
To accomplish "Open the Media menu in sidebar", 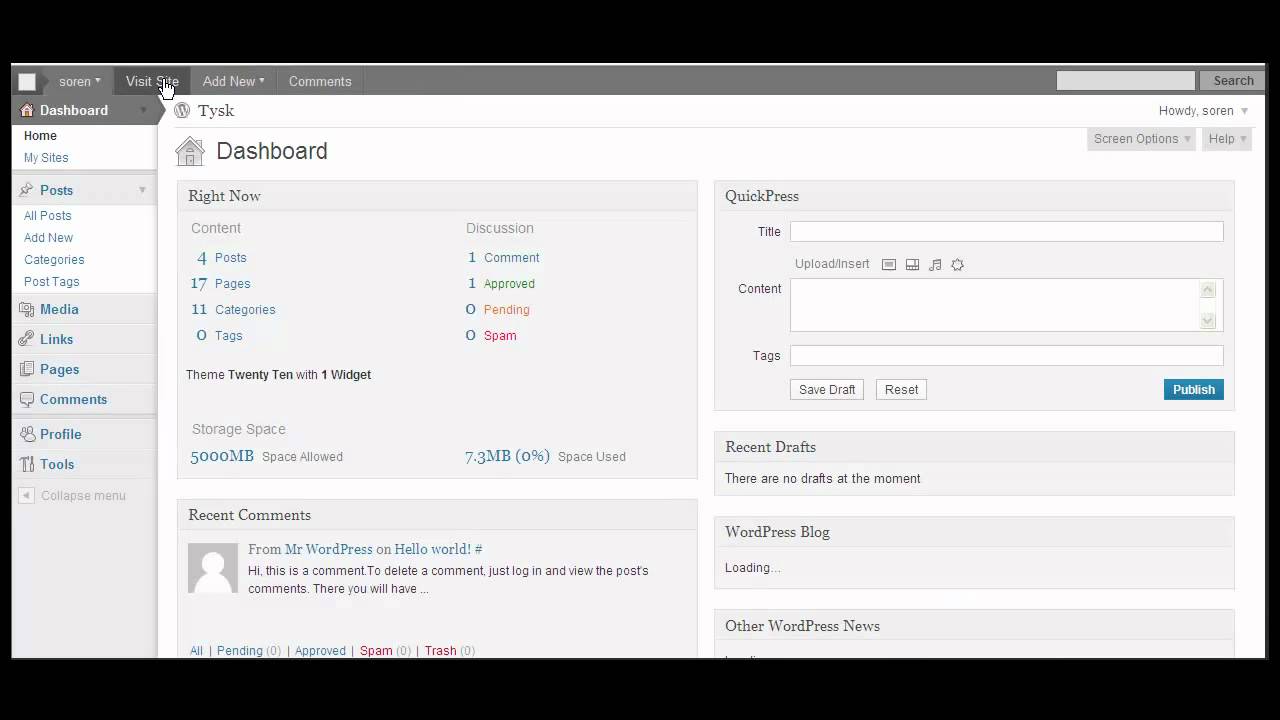I will tap(60, 310).
